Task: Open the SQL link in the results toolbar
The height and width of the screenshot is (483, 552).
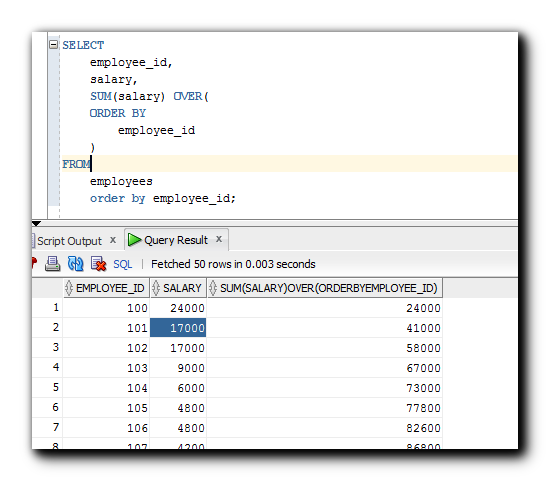Action: click(x=123, y=264)
